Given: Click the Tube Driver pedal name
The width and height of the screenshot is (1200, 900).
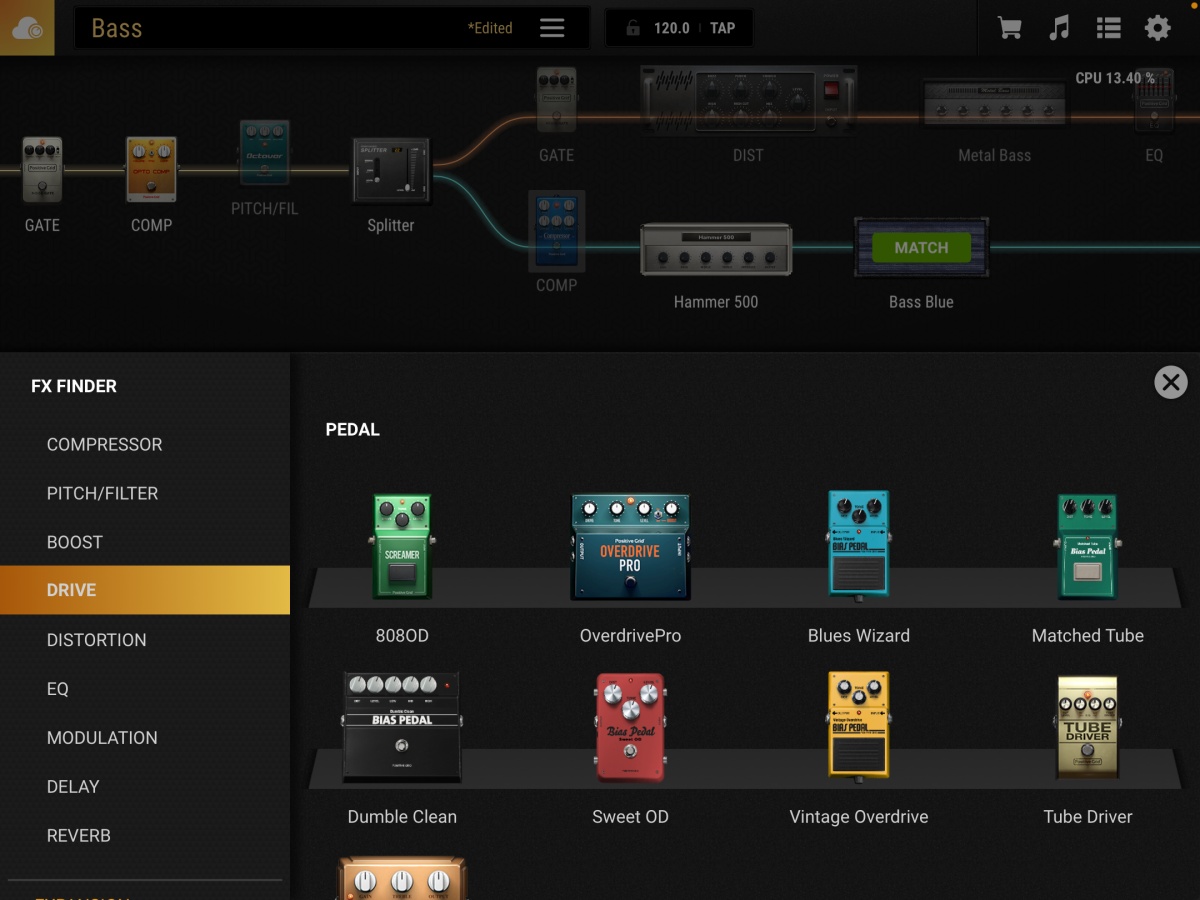Looking at the screenshot, I should (x=1088, y=817).
